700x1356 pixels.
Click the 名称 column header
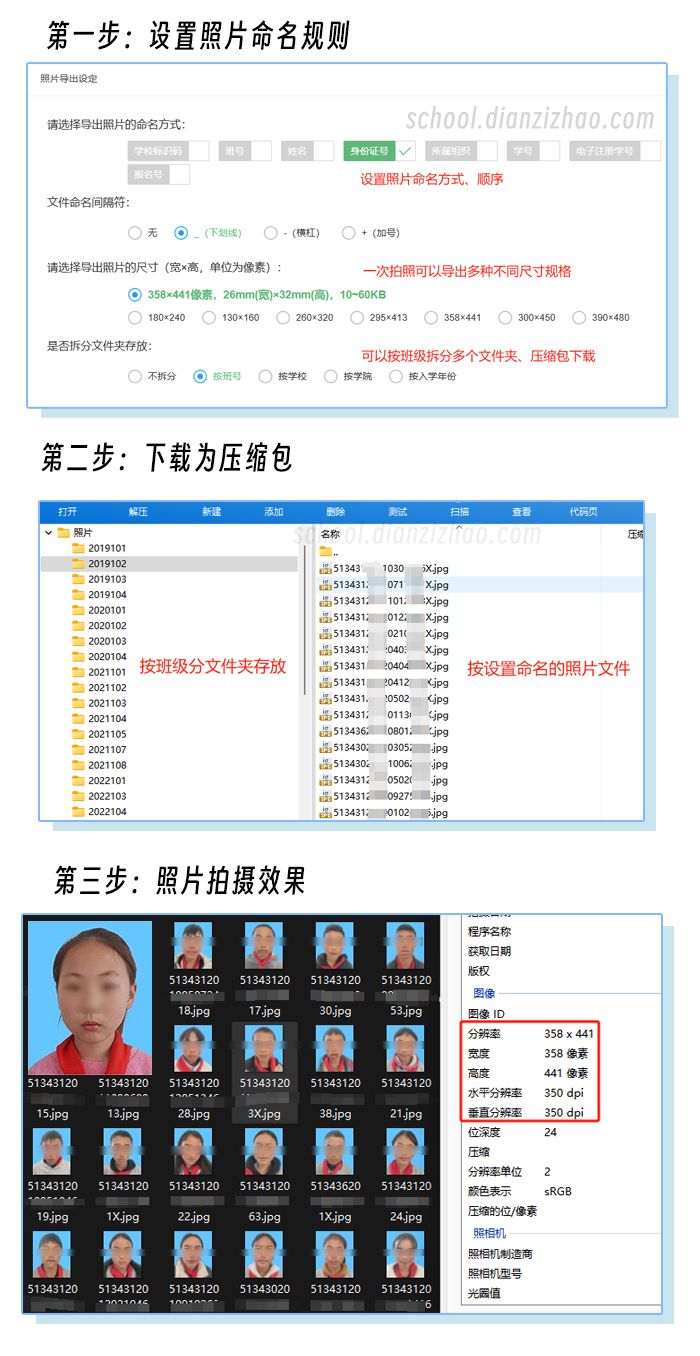point(331,534)
